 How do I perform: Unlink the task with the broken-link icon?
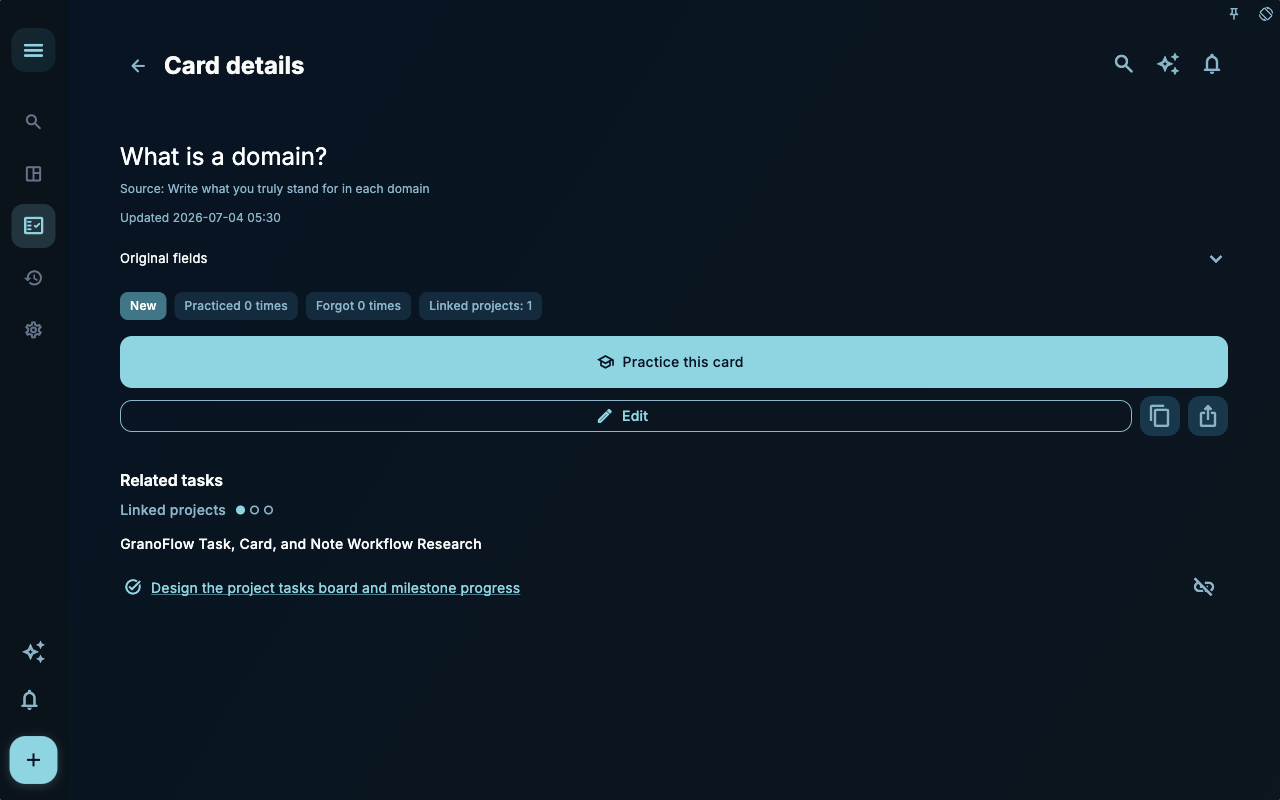click(1204, 587)
